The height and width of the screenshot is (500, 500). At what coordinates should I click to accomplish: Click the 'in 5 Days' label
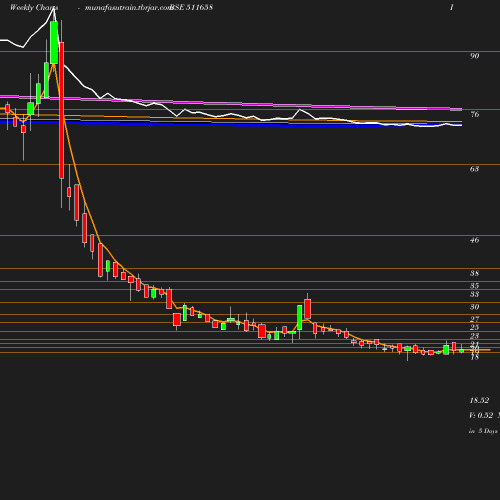483,431
